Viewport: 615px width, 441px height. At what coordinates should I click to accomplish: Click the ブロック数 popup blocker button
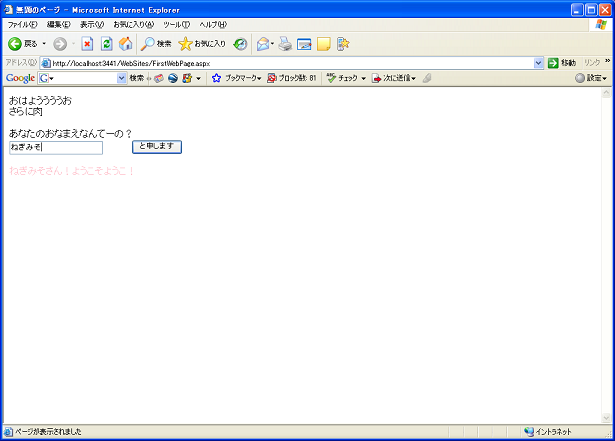[291, 78]
